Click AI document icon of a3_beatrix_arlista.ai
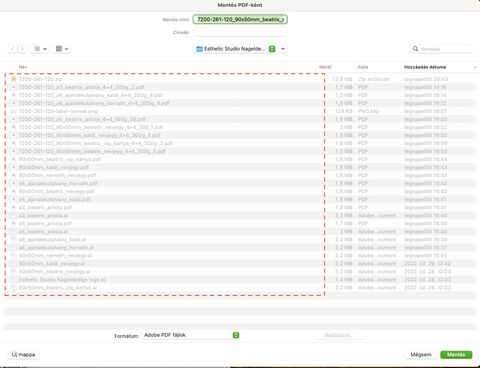480x368 pixels. coord(13,215)
